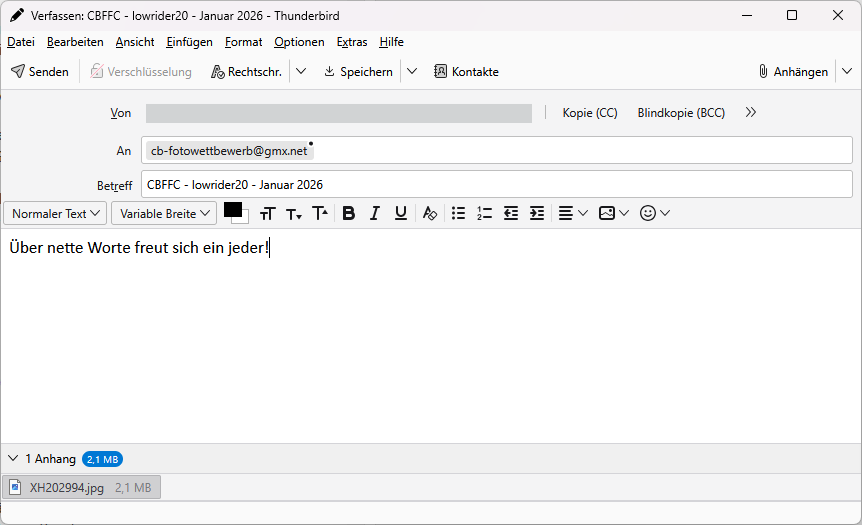862x525 pixels.
Task: Pick the black text color swatch
Action: point(233,209)
